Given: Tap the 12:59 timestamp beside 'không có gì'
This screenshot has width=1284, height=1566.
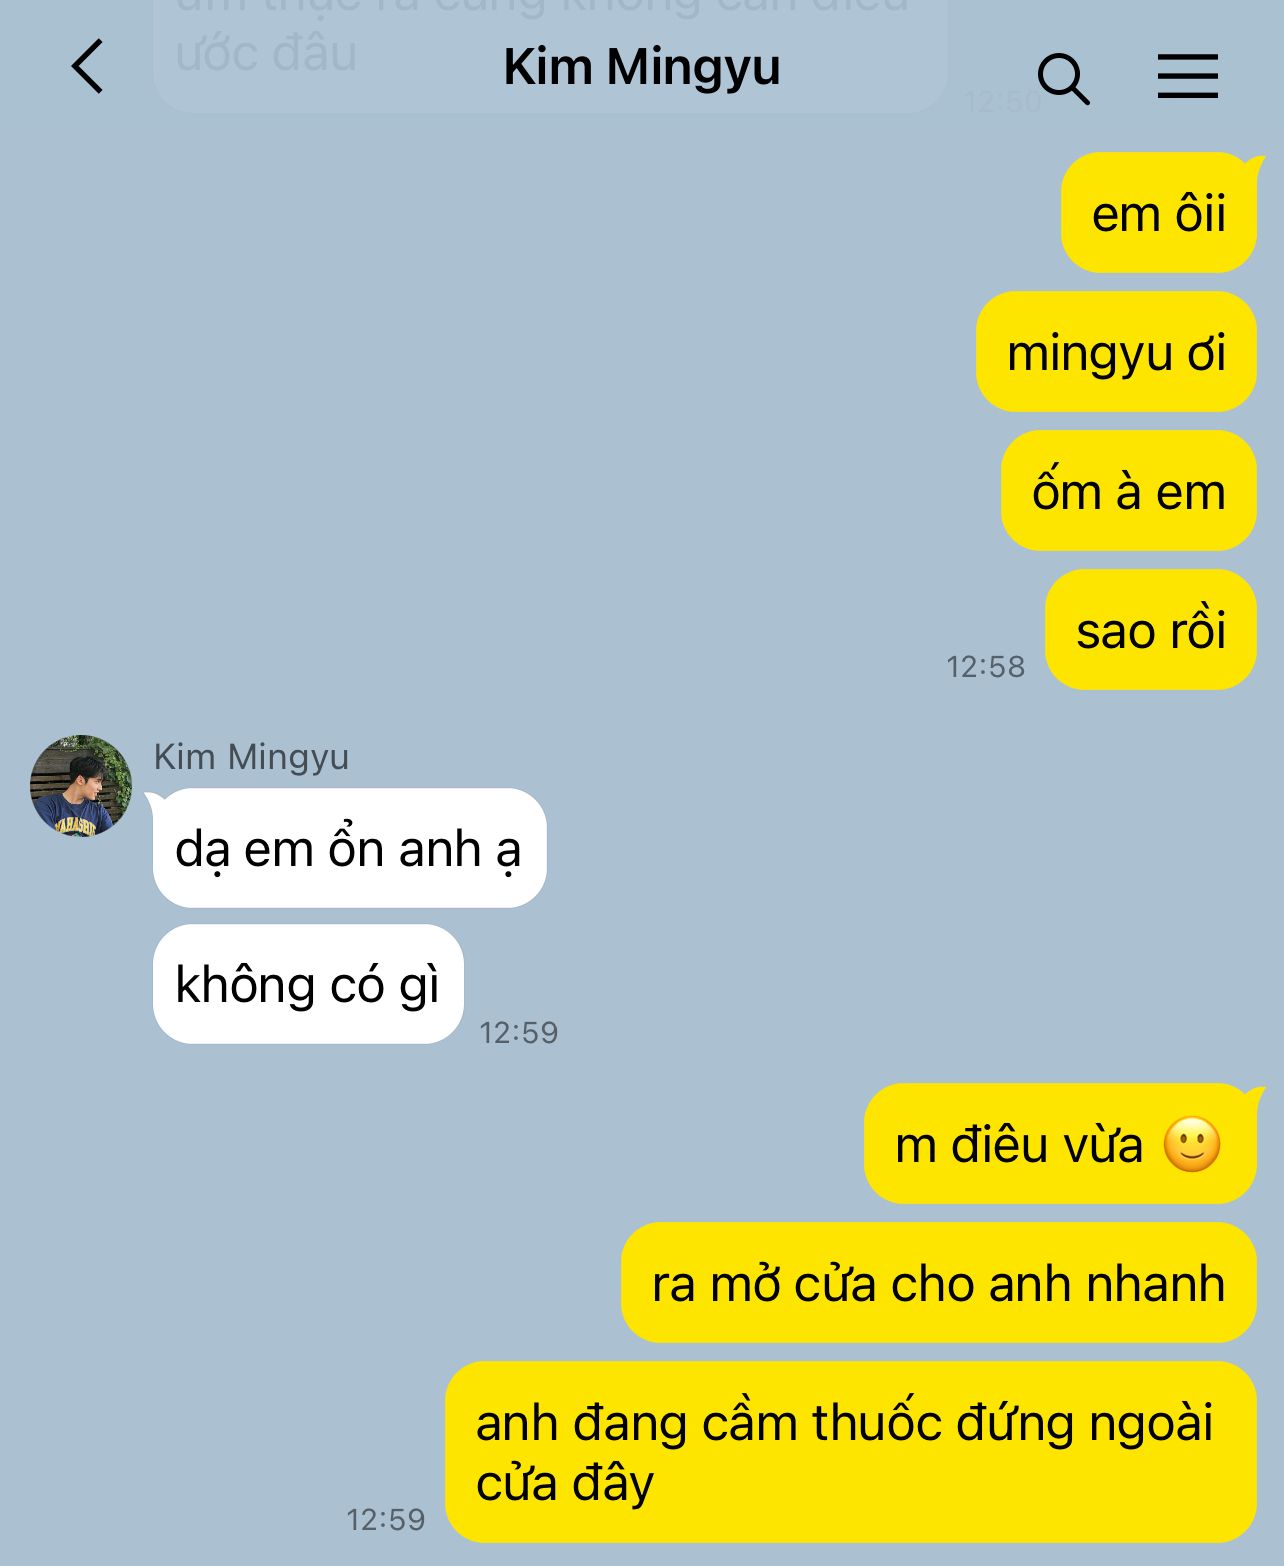Looking at the screenshot, I should pos(519,1033).
